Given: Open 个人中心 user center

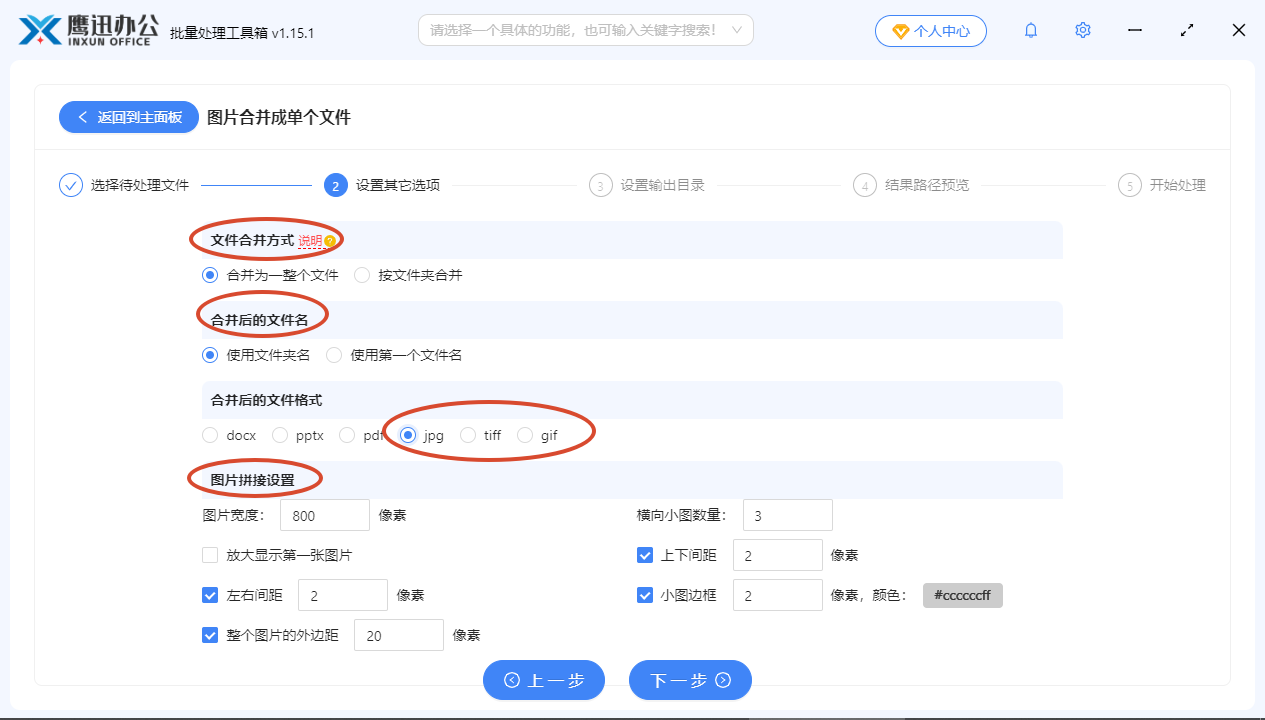Looking at the screenshot, I should (931, 31).
